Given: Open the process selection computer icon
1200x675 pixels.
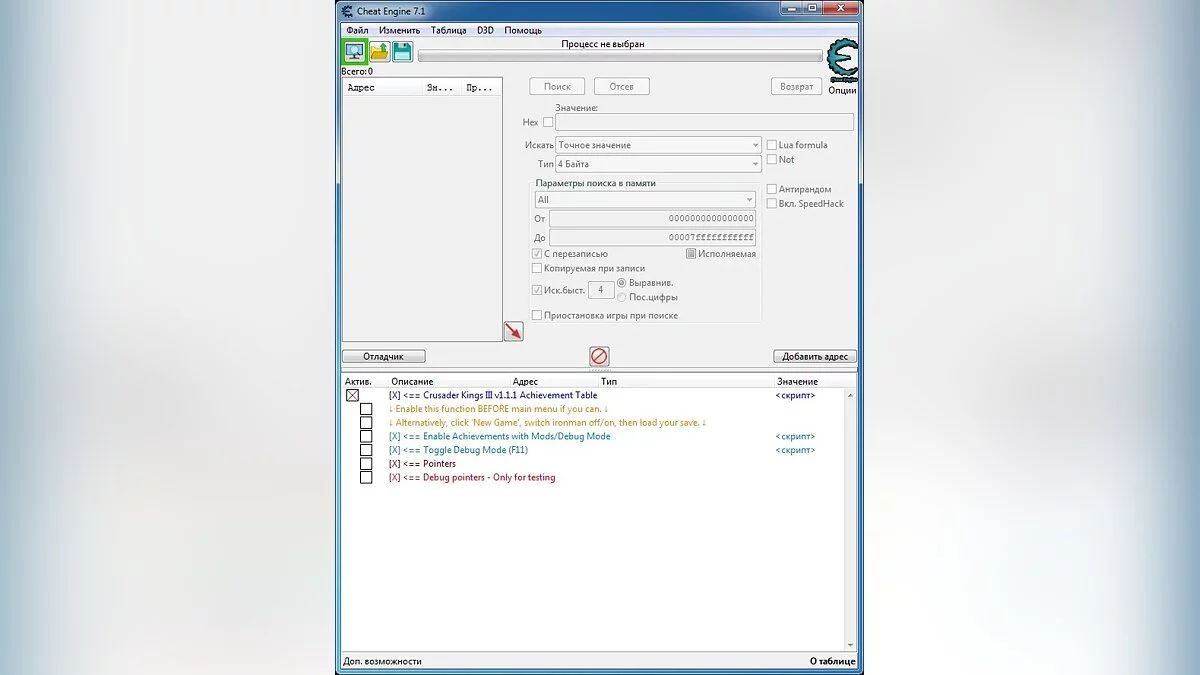Looking at the screenshot, I should (354, 51).
